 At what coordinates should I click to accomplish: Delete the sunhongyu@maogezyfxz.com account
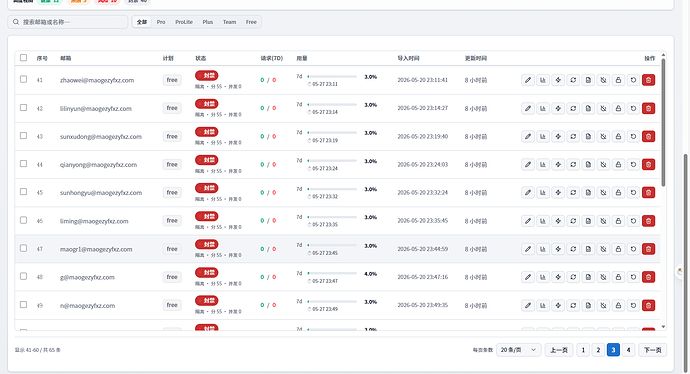(x=648, y=193)
